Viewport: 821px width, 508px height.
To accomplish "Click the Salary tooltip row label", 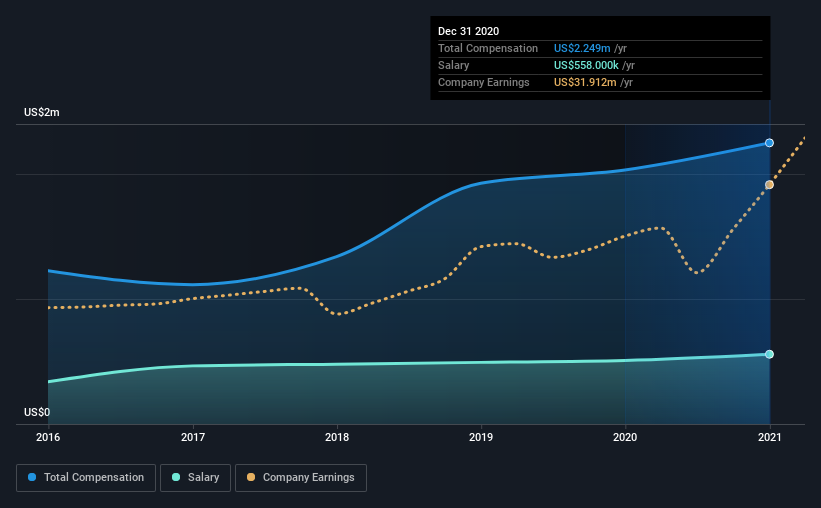I will (x=453, y=65).
